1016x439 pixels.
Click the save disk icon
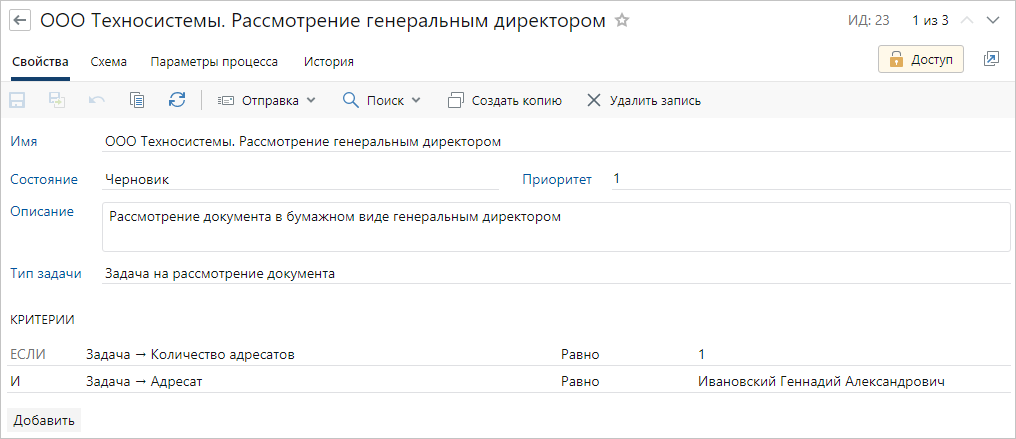click(x=17, y=100)
